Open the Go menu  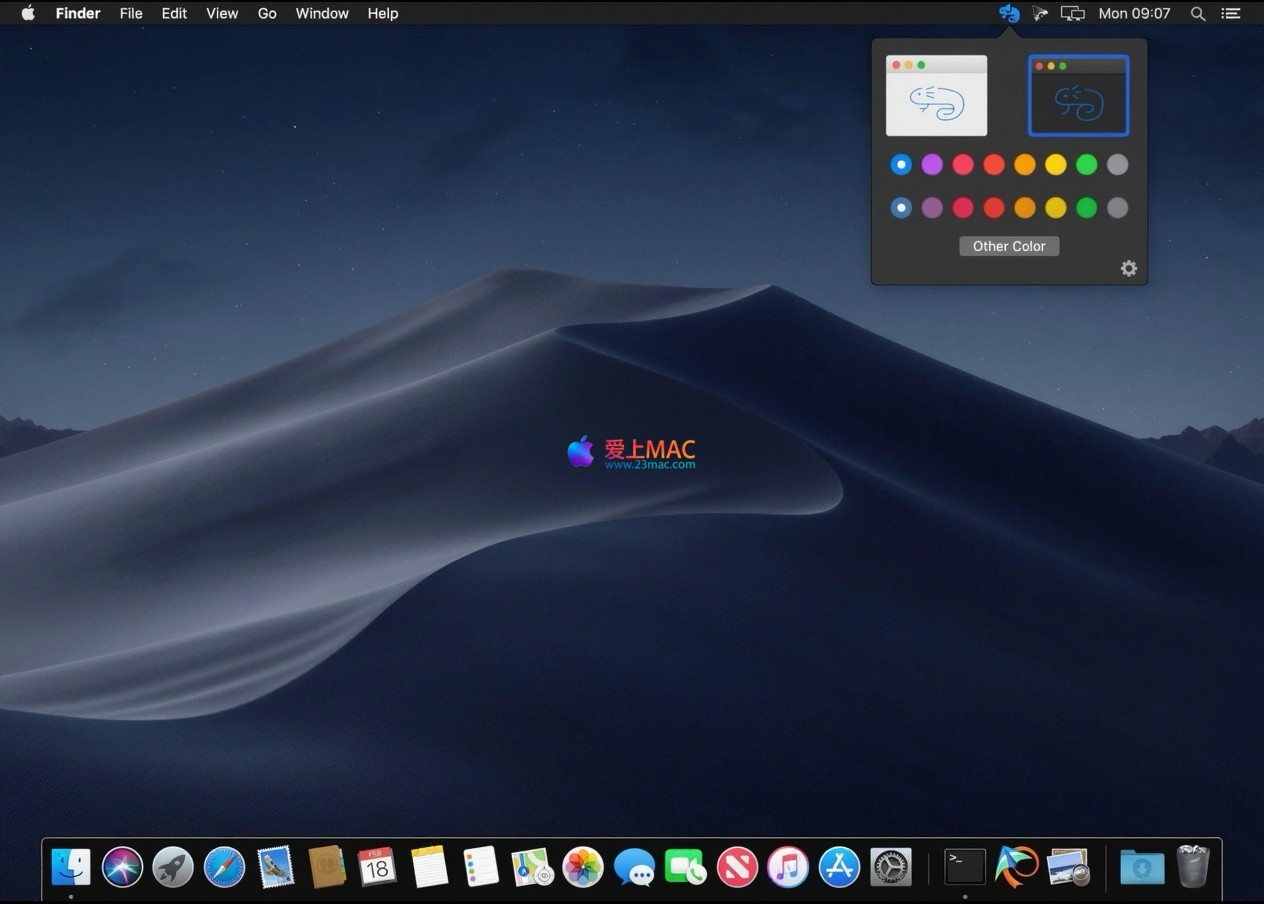click(x=267, y=13)
